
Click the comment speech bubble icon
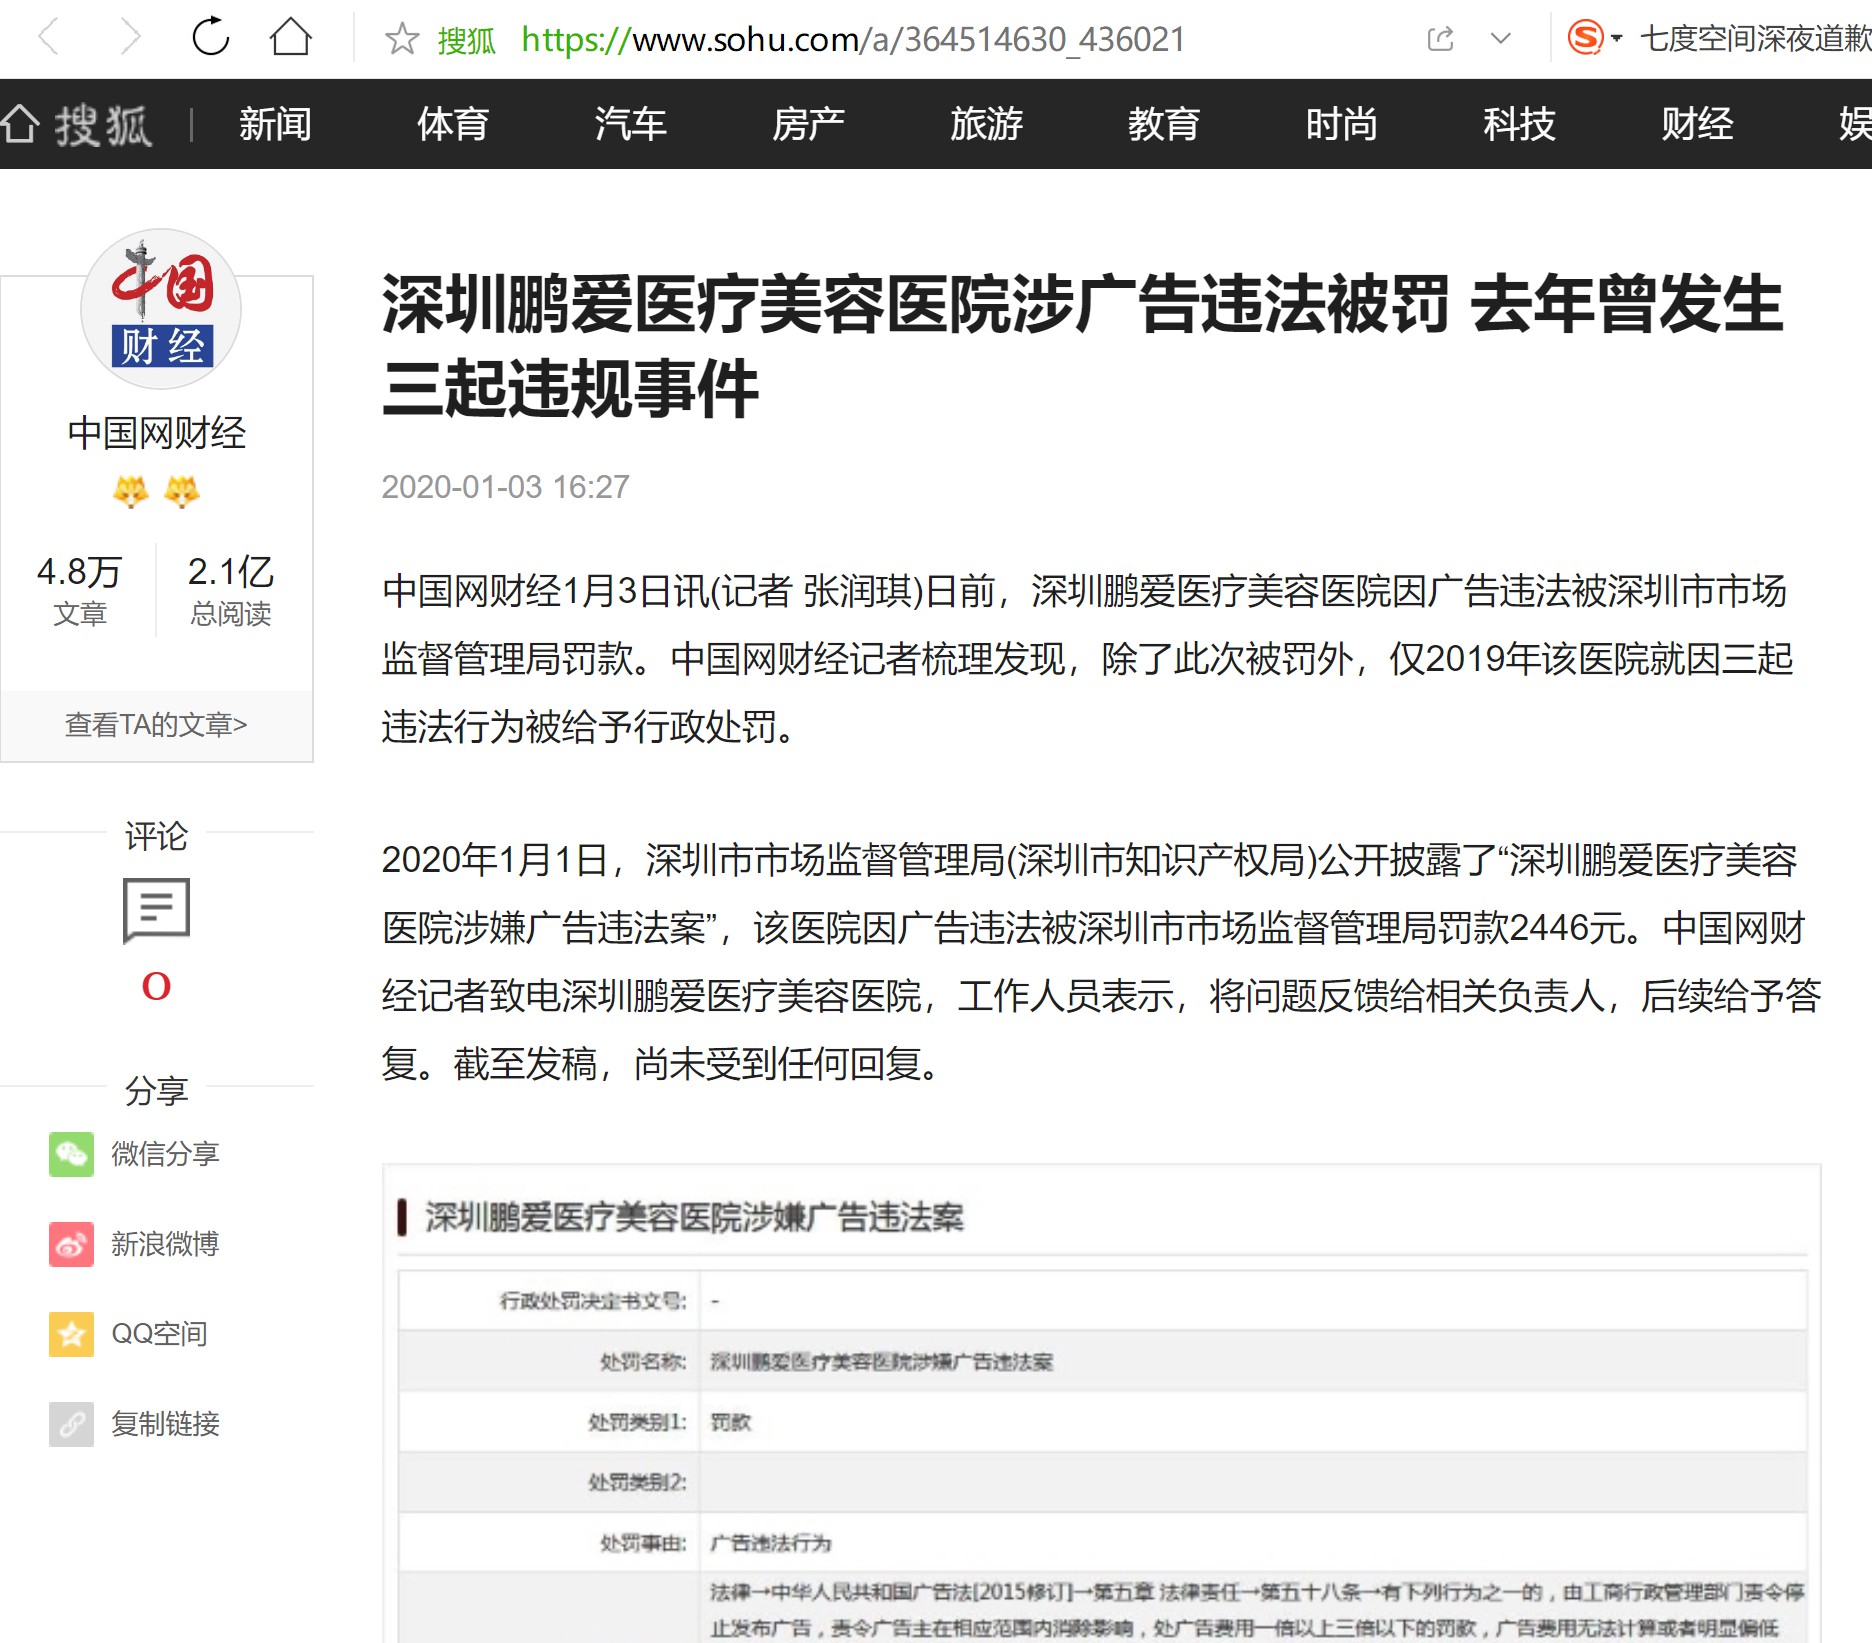point(156,910)
